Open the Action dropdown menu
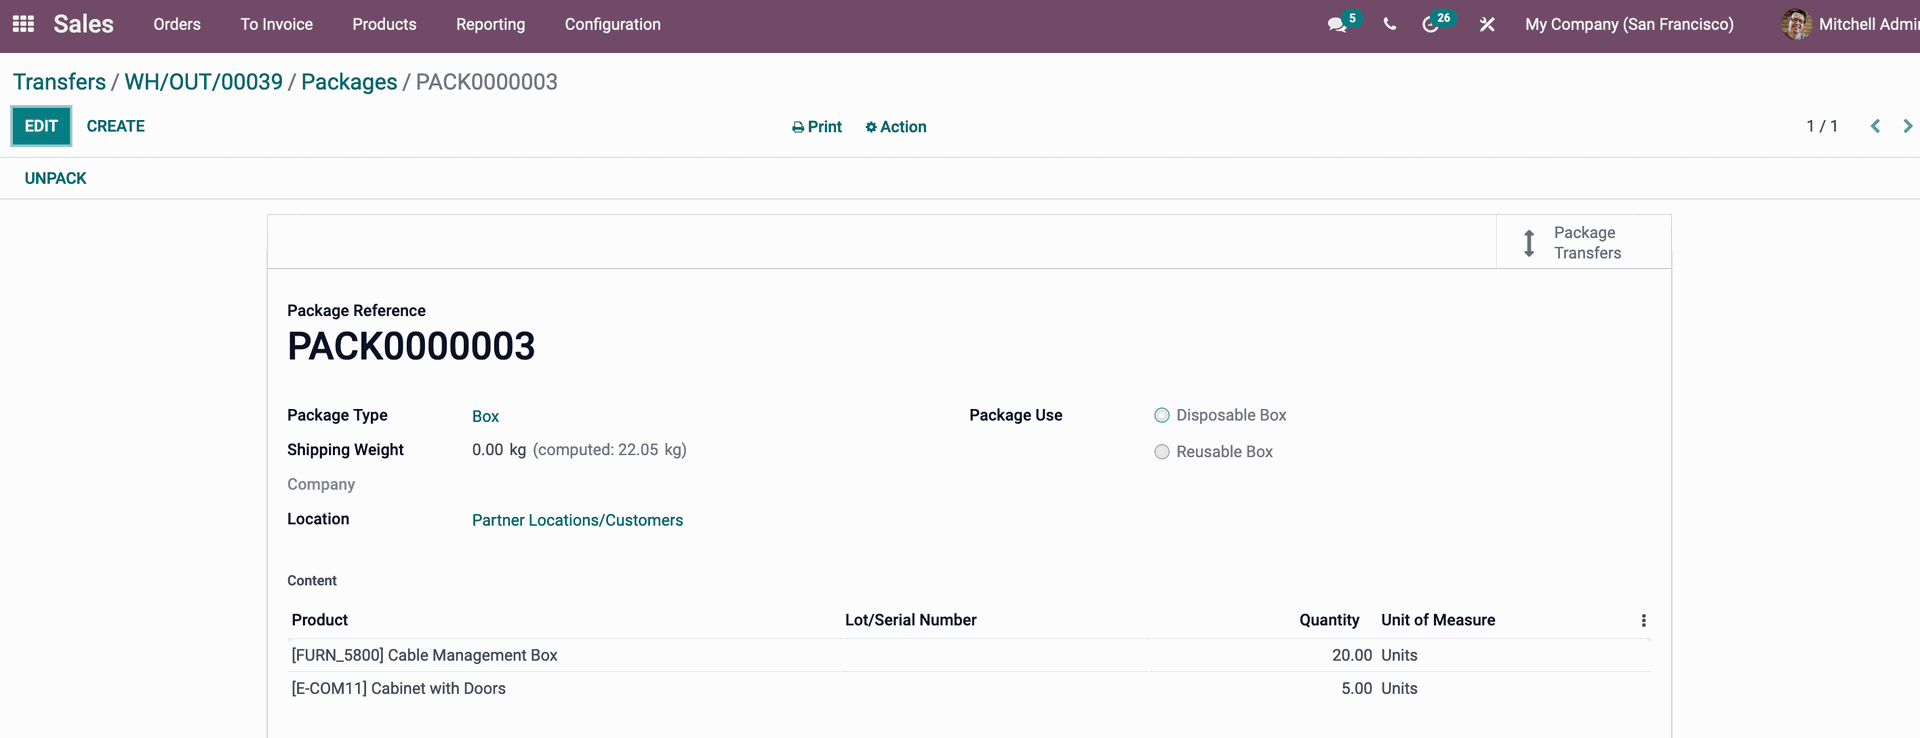This screenshot has height=738, width=1920. click(896, 127)
